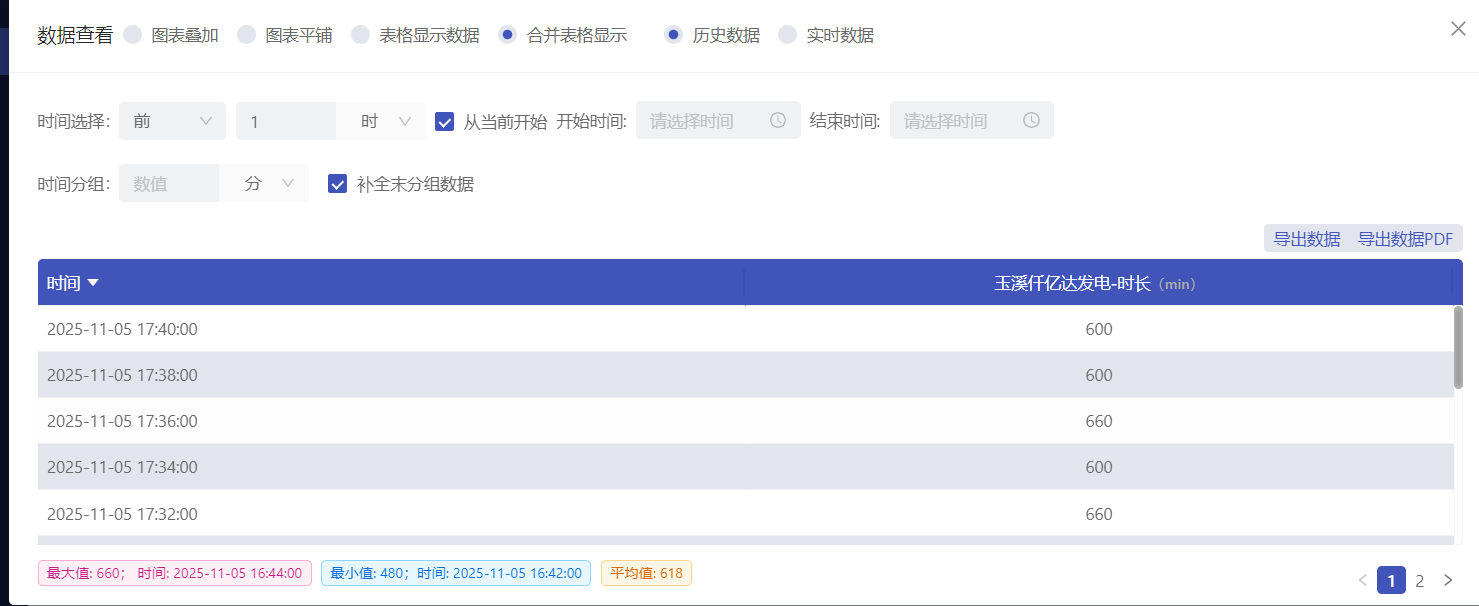Uncheck the 从当前开始 checkbox
1479x606 pixels.
point(444,121)
